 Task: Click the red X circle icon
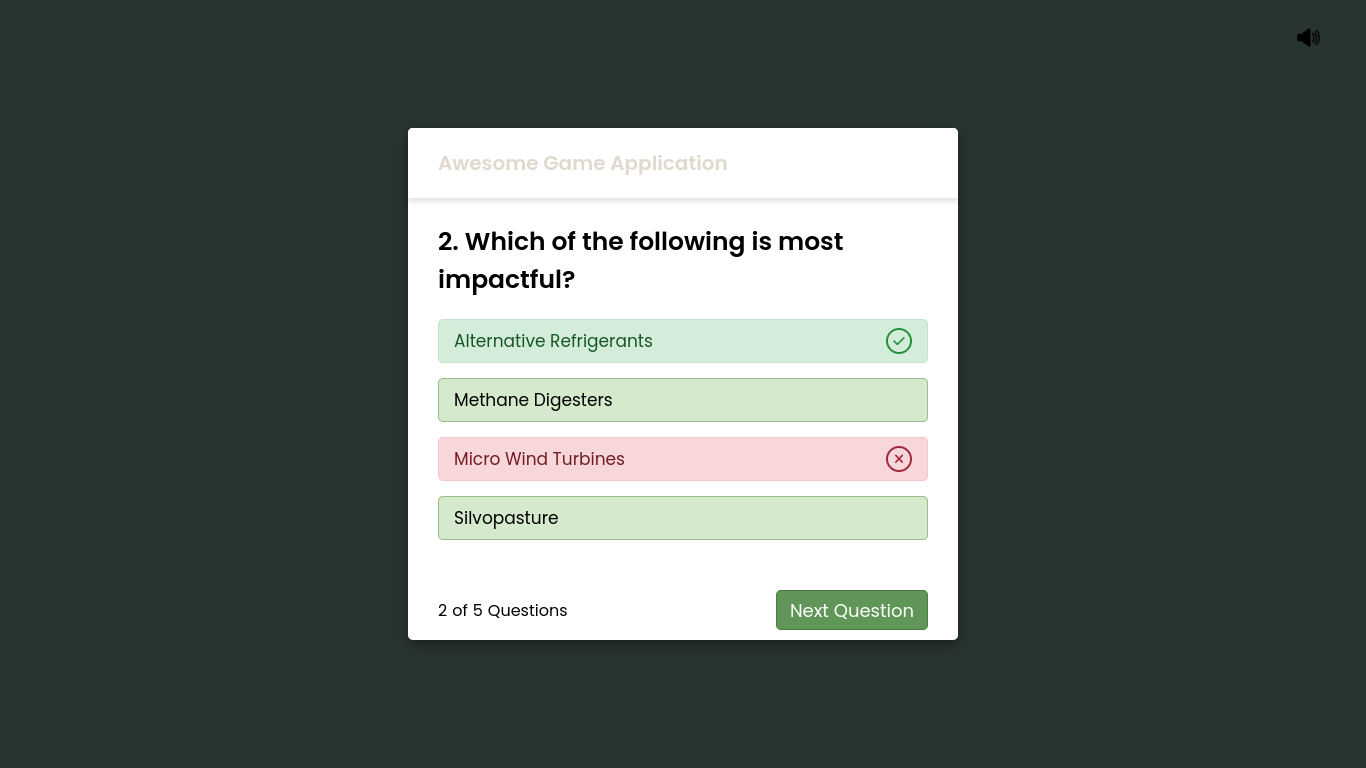click(899, 459)
